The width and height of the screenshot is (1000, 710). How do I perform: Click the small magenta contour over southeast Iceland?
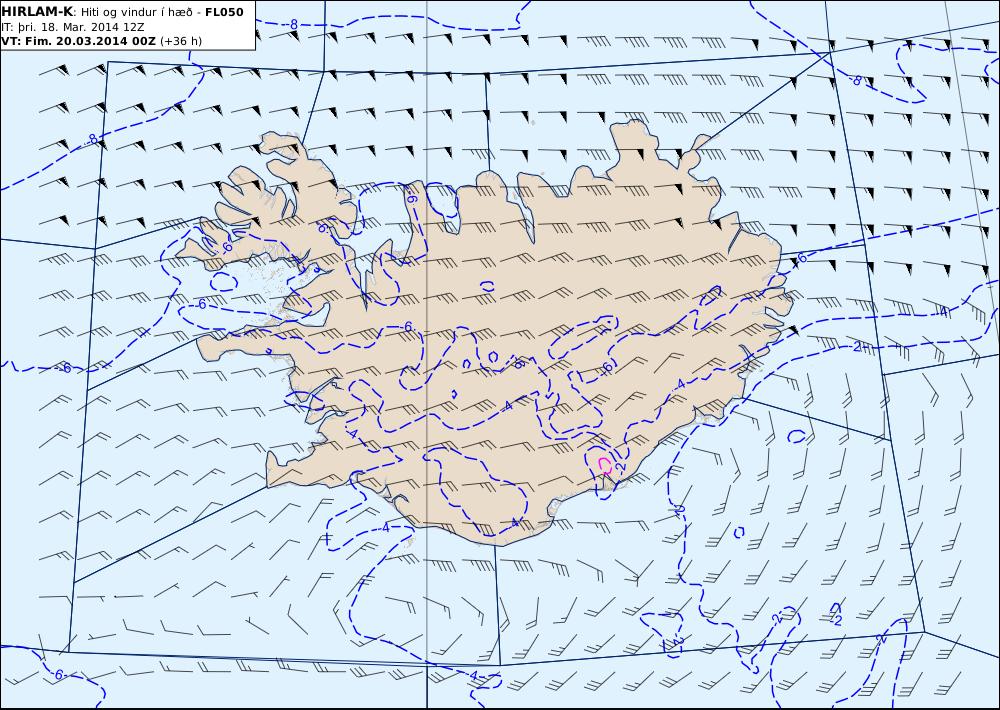click(x=605, y=465)
